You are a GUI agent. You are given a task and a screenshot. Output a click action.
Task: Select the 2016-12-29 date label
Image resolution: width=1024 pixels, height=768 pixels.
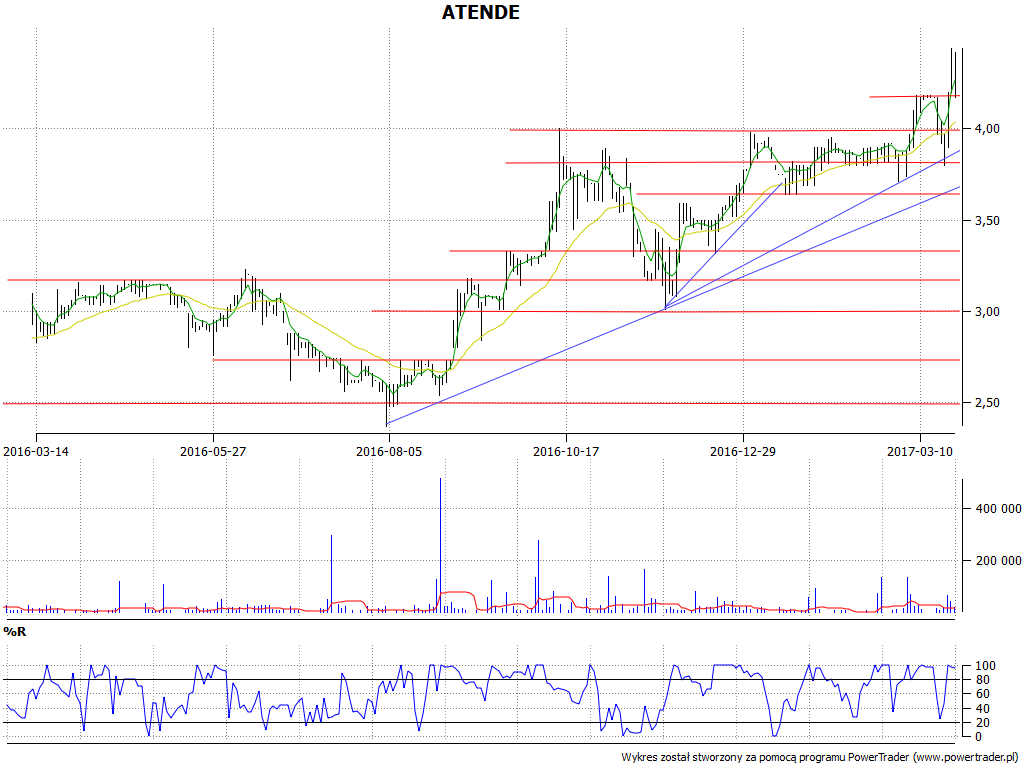743,451
